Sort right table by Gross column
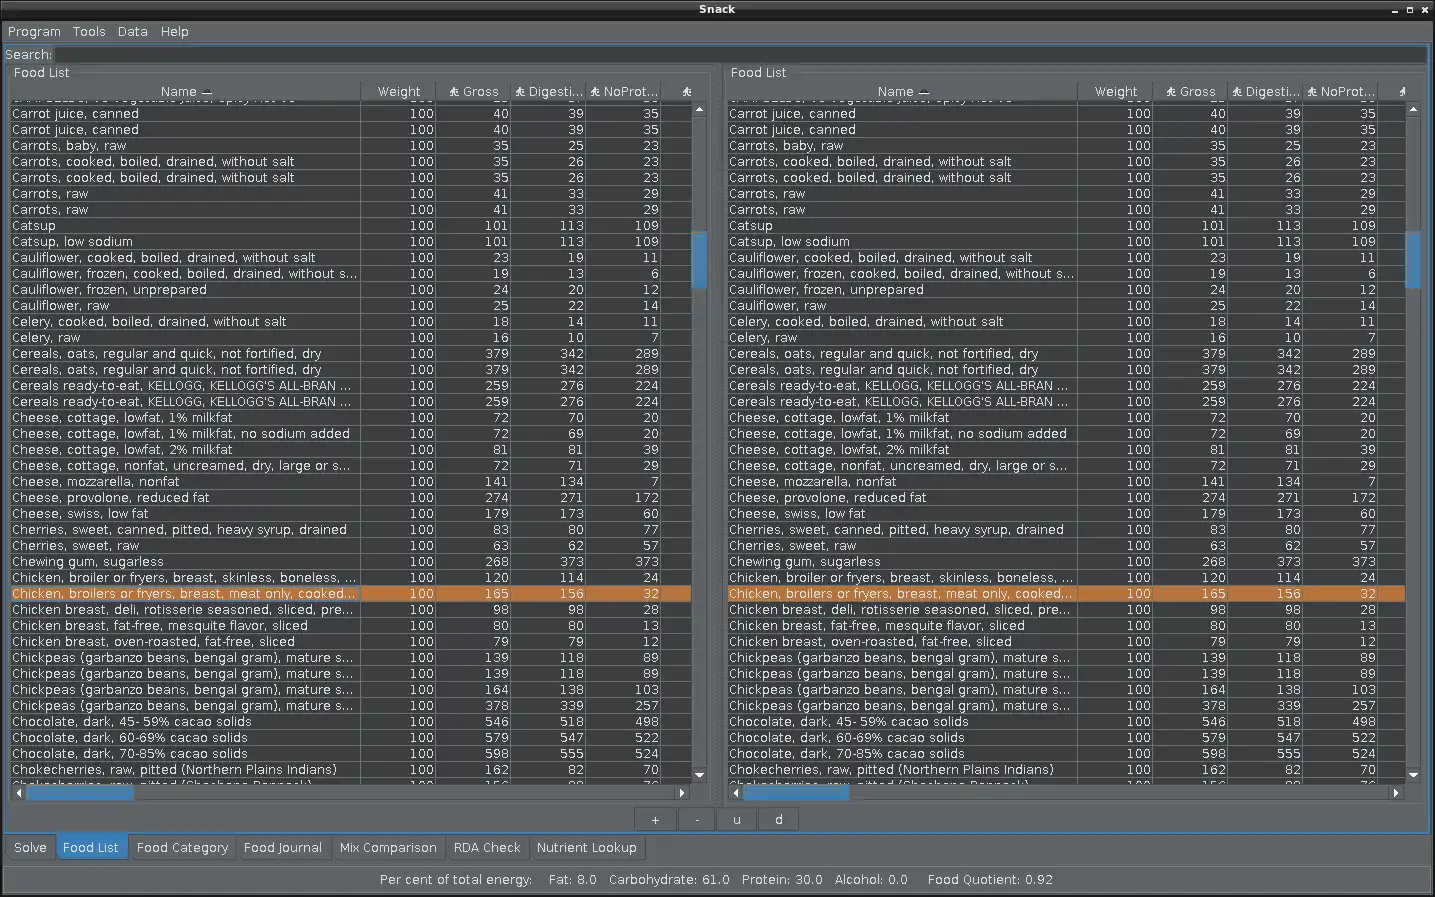The image size is (1435, 897). pos(1190,91)
